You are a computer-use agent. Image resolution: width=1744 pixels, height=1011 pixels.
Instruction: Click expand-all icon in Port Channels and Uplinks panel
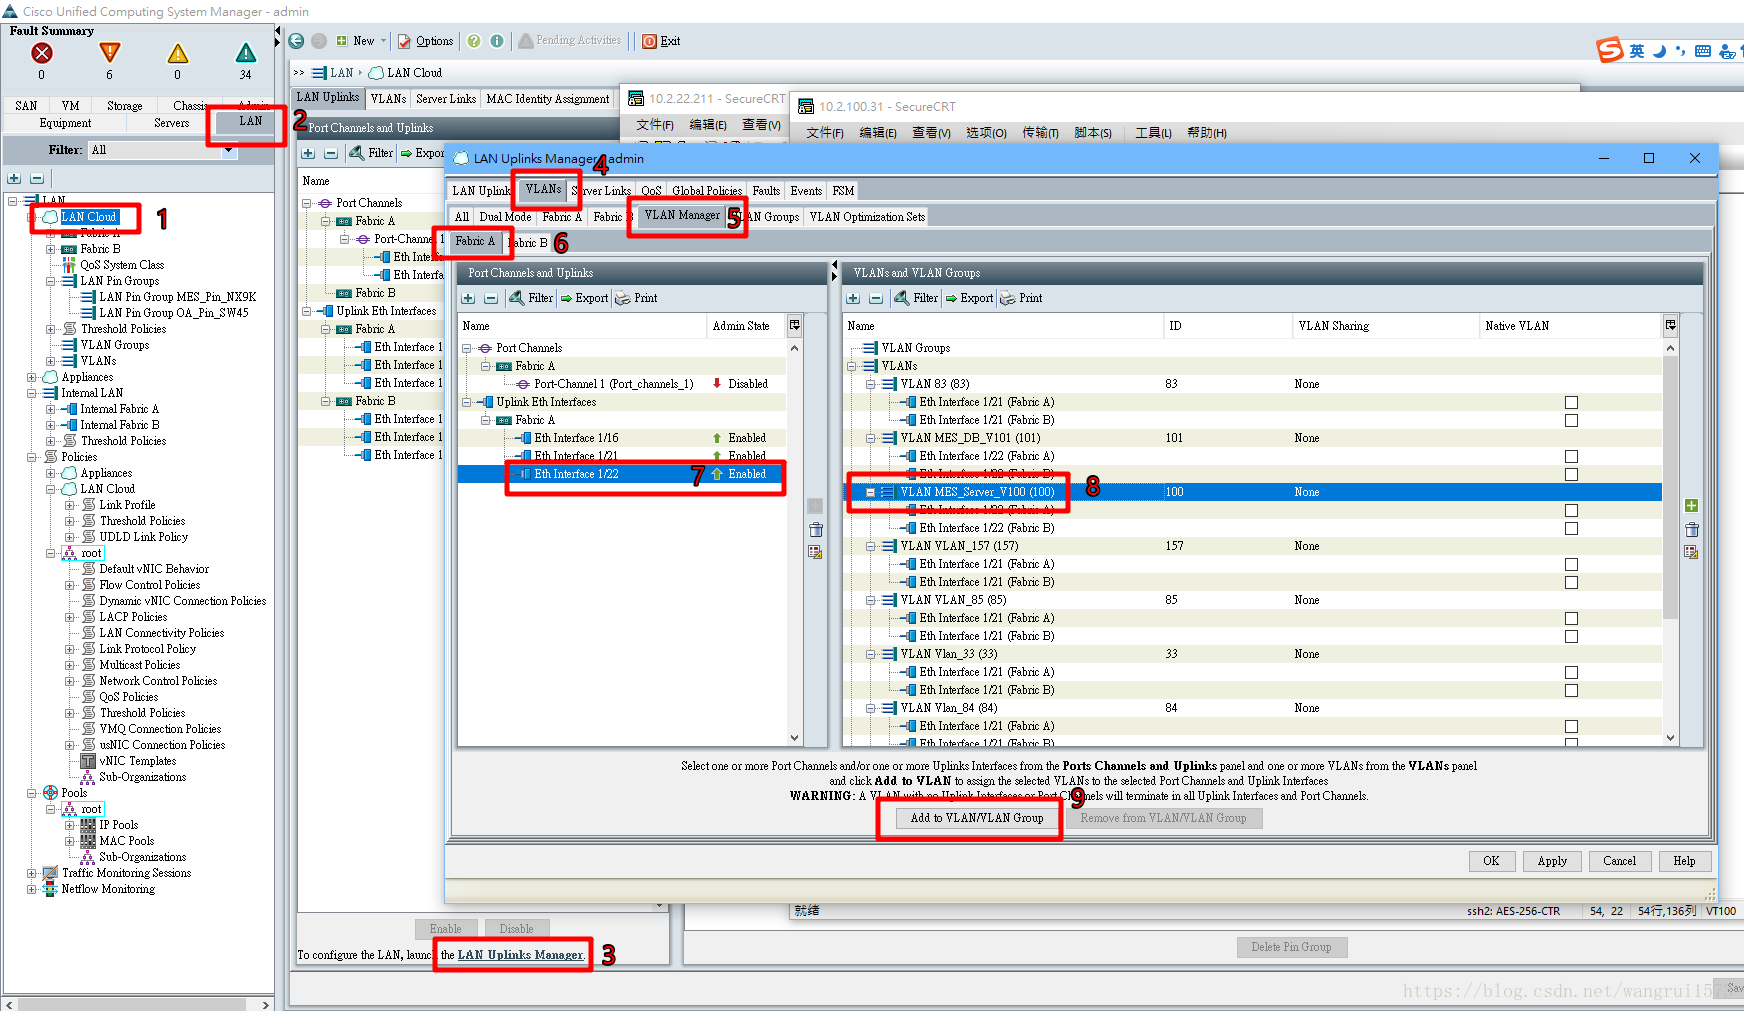(468, 298)
